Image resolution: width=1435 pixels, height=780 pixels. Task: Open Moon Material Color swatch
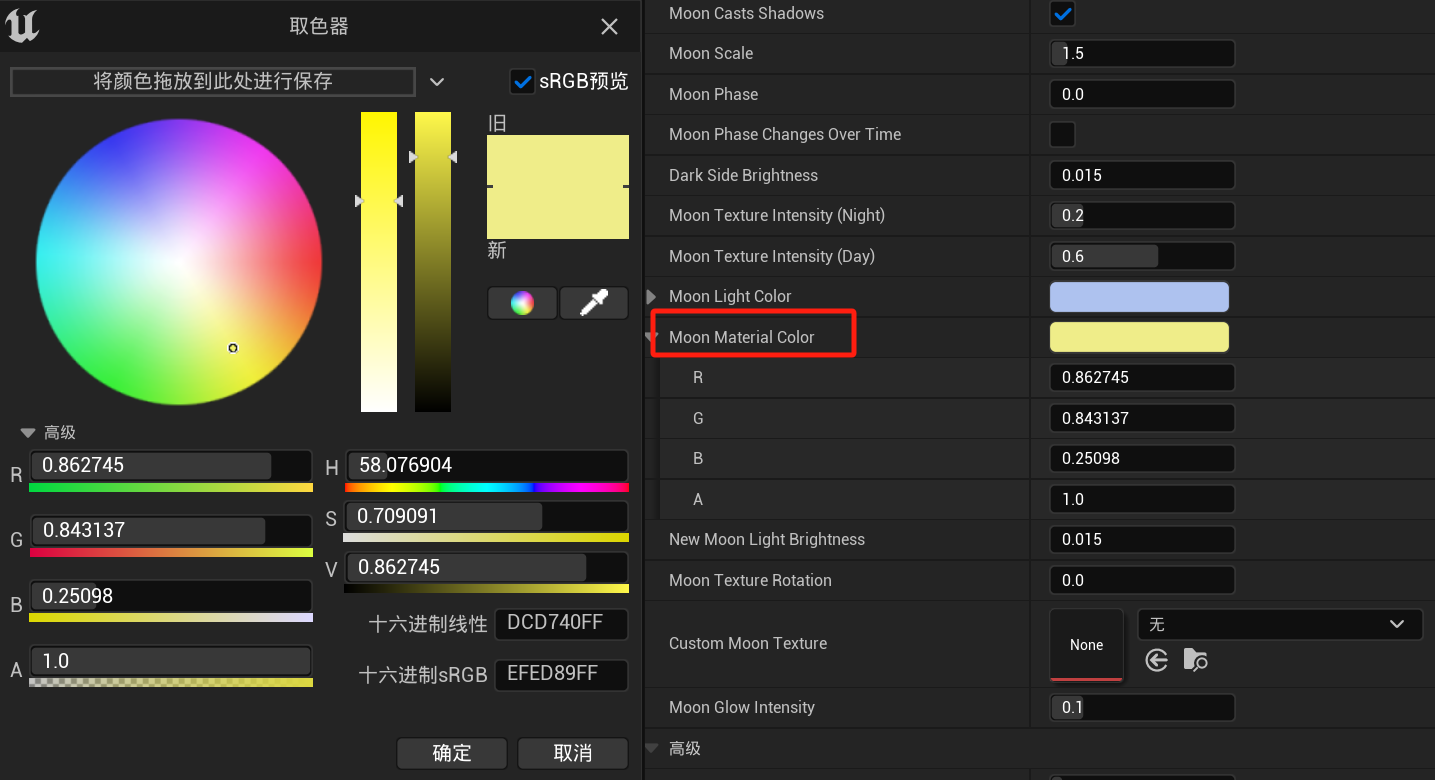[1139, 337]
